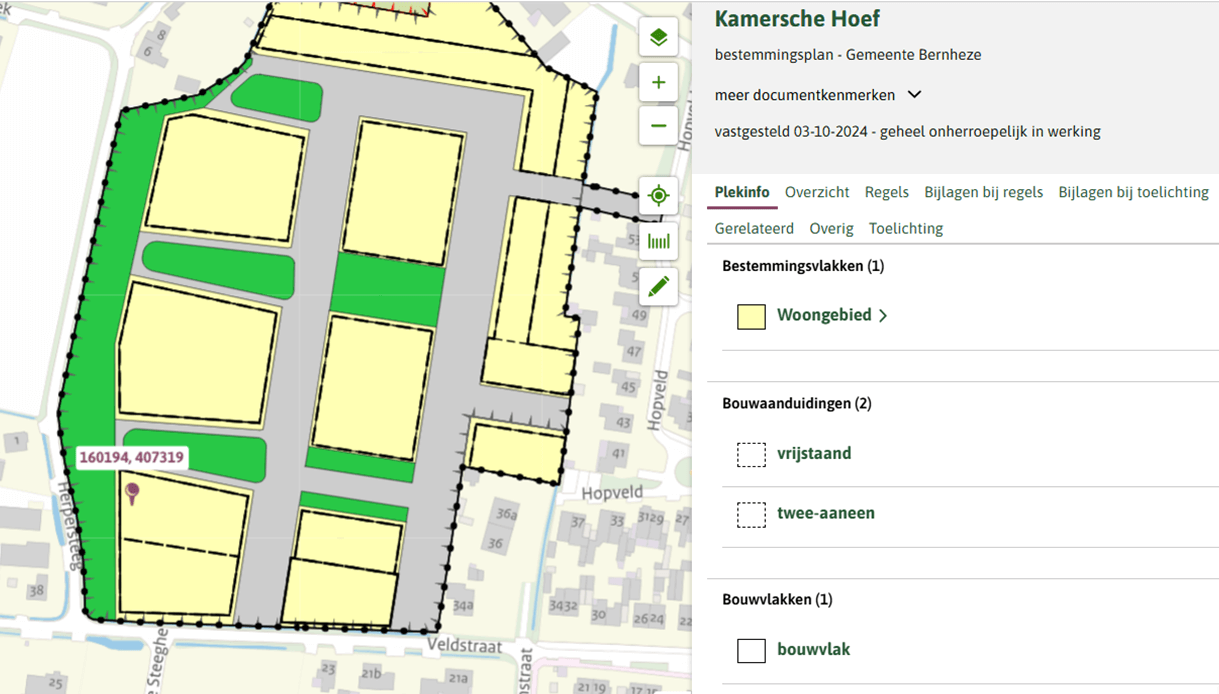The width and height of the screenshot is (1219, 694).
Task: Open the Bijlagen bij toelichting tab
Action: click(1133, 192)
